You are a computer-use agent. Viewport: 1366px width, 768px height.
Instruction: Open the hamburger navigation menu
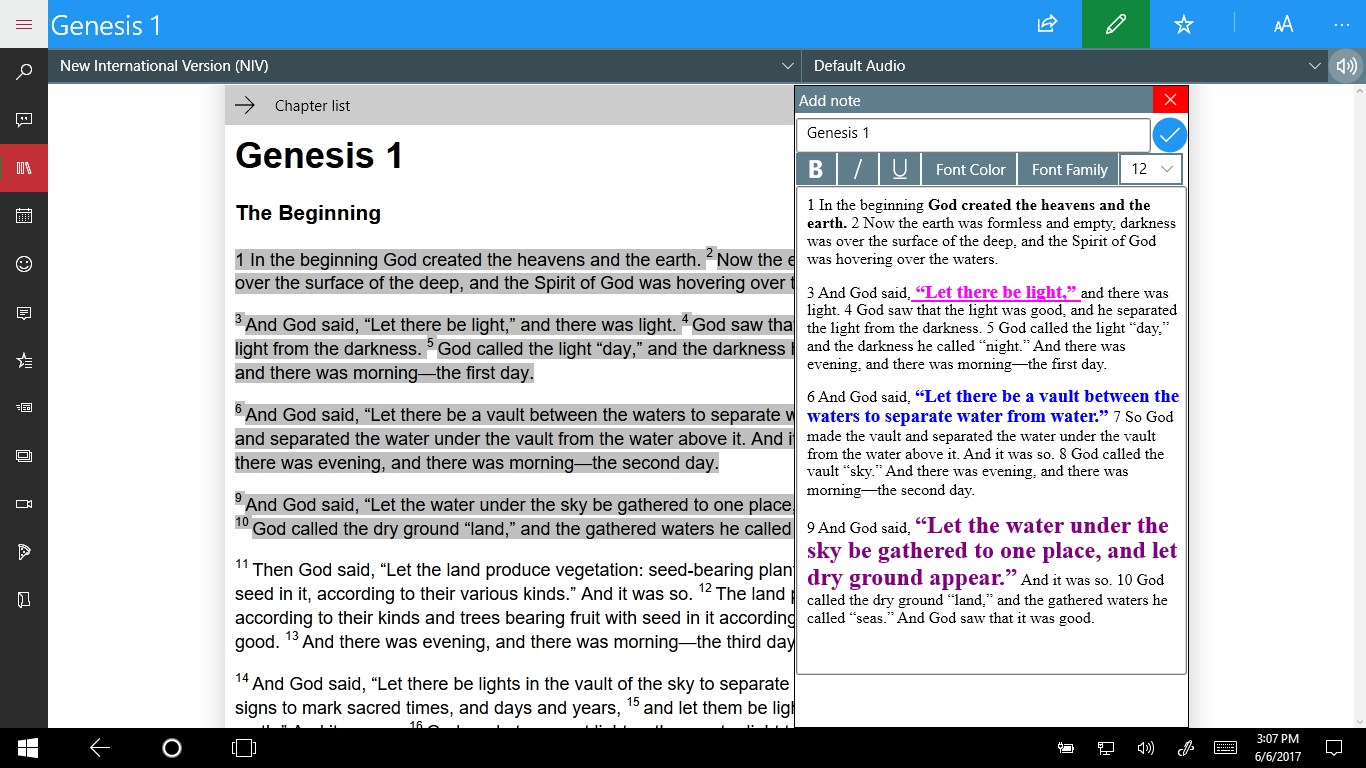tap(24, 24)
